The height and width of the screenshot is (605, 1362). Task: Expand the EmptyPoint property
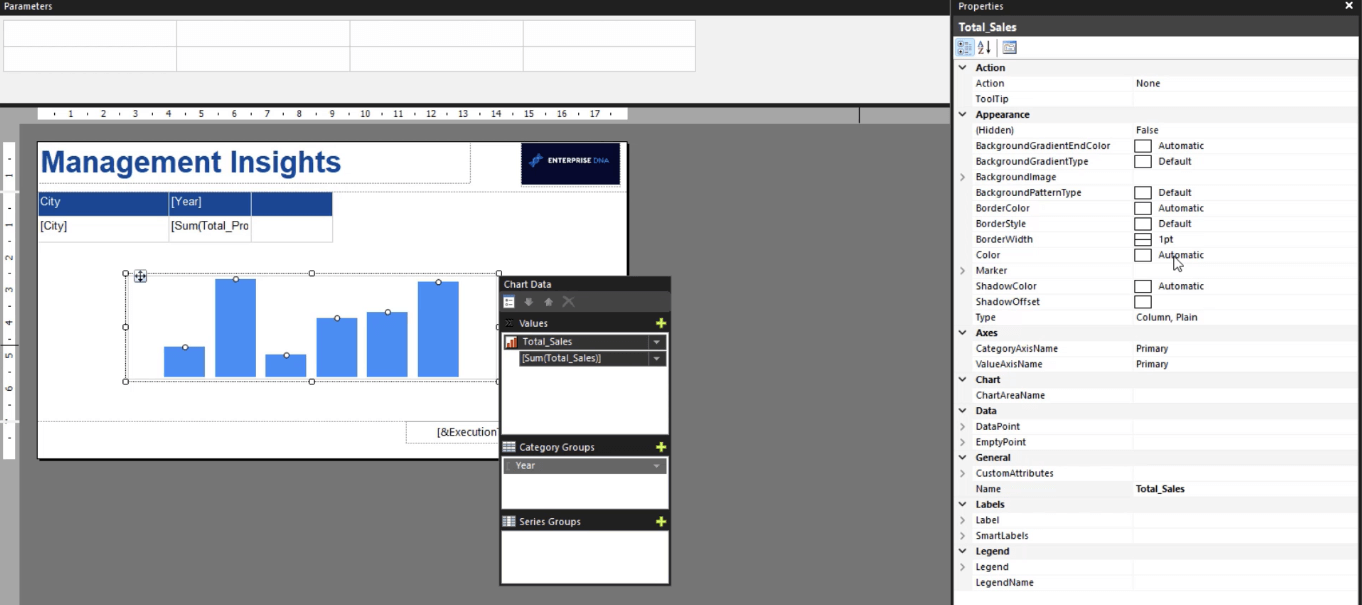[x=963, y=442]
